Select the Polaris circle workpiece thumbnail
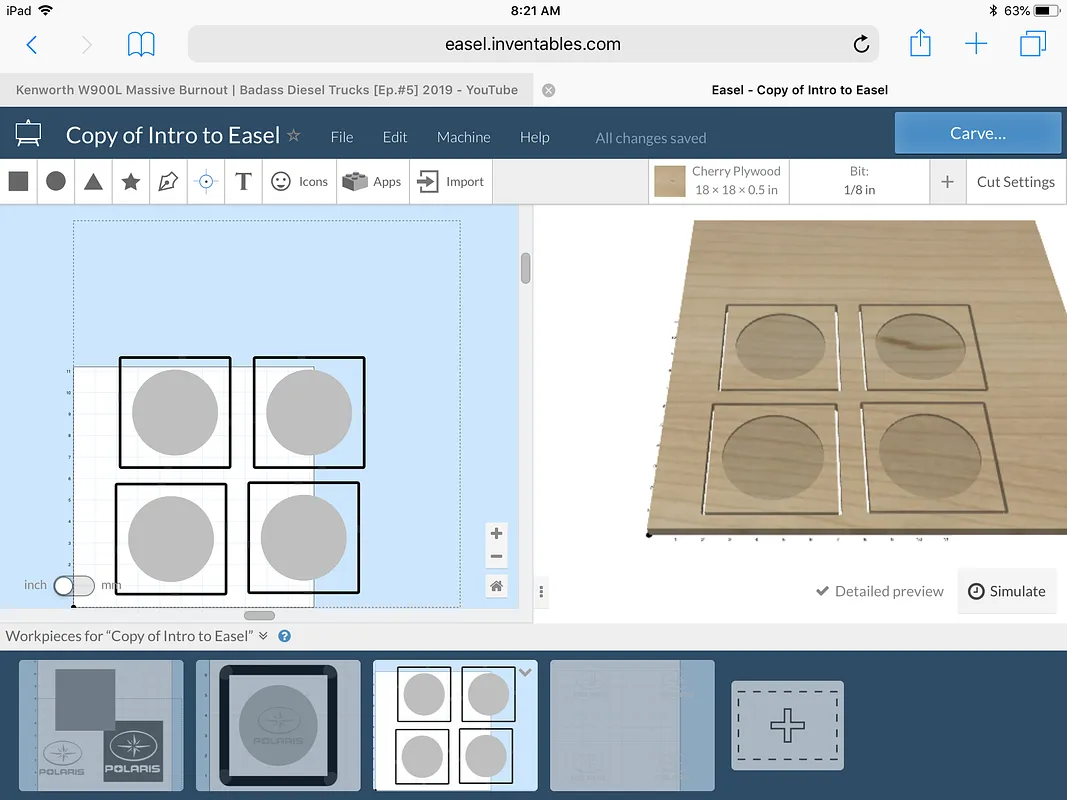The width and height of the screenshot is (1067, 800). click(278, 724)
